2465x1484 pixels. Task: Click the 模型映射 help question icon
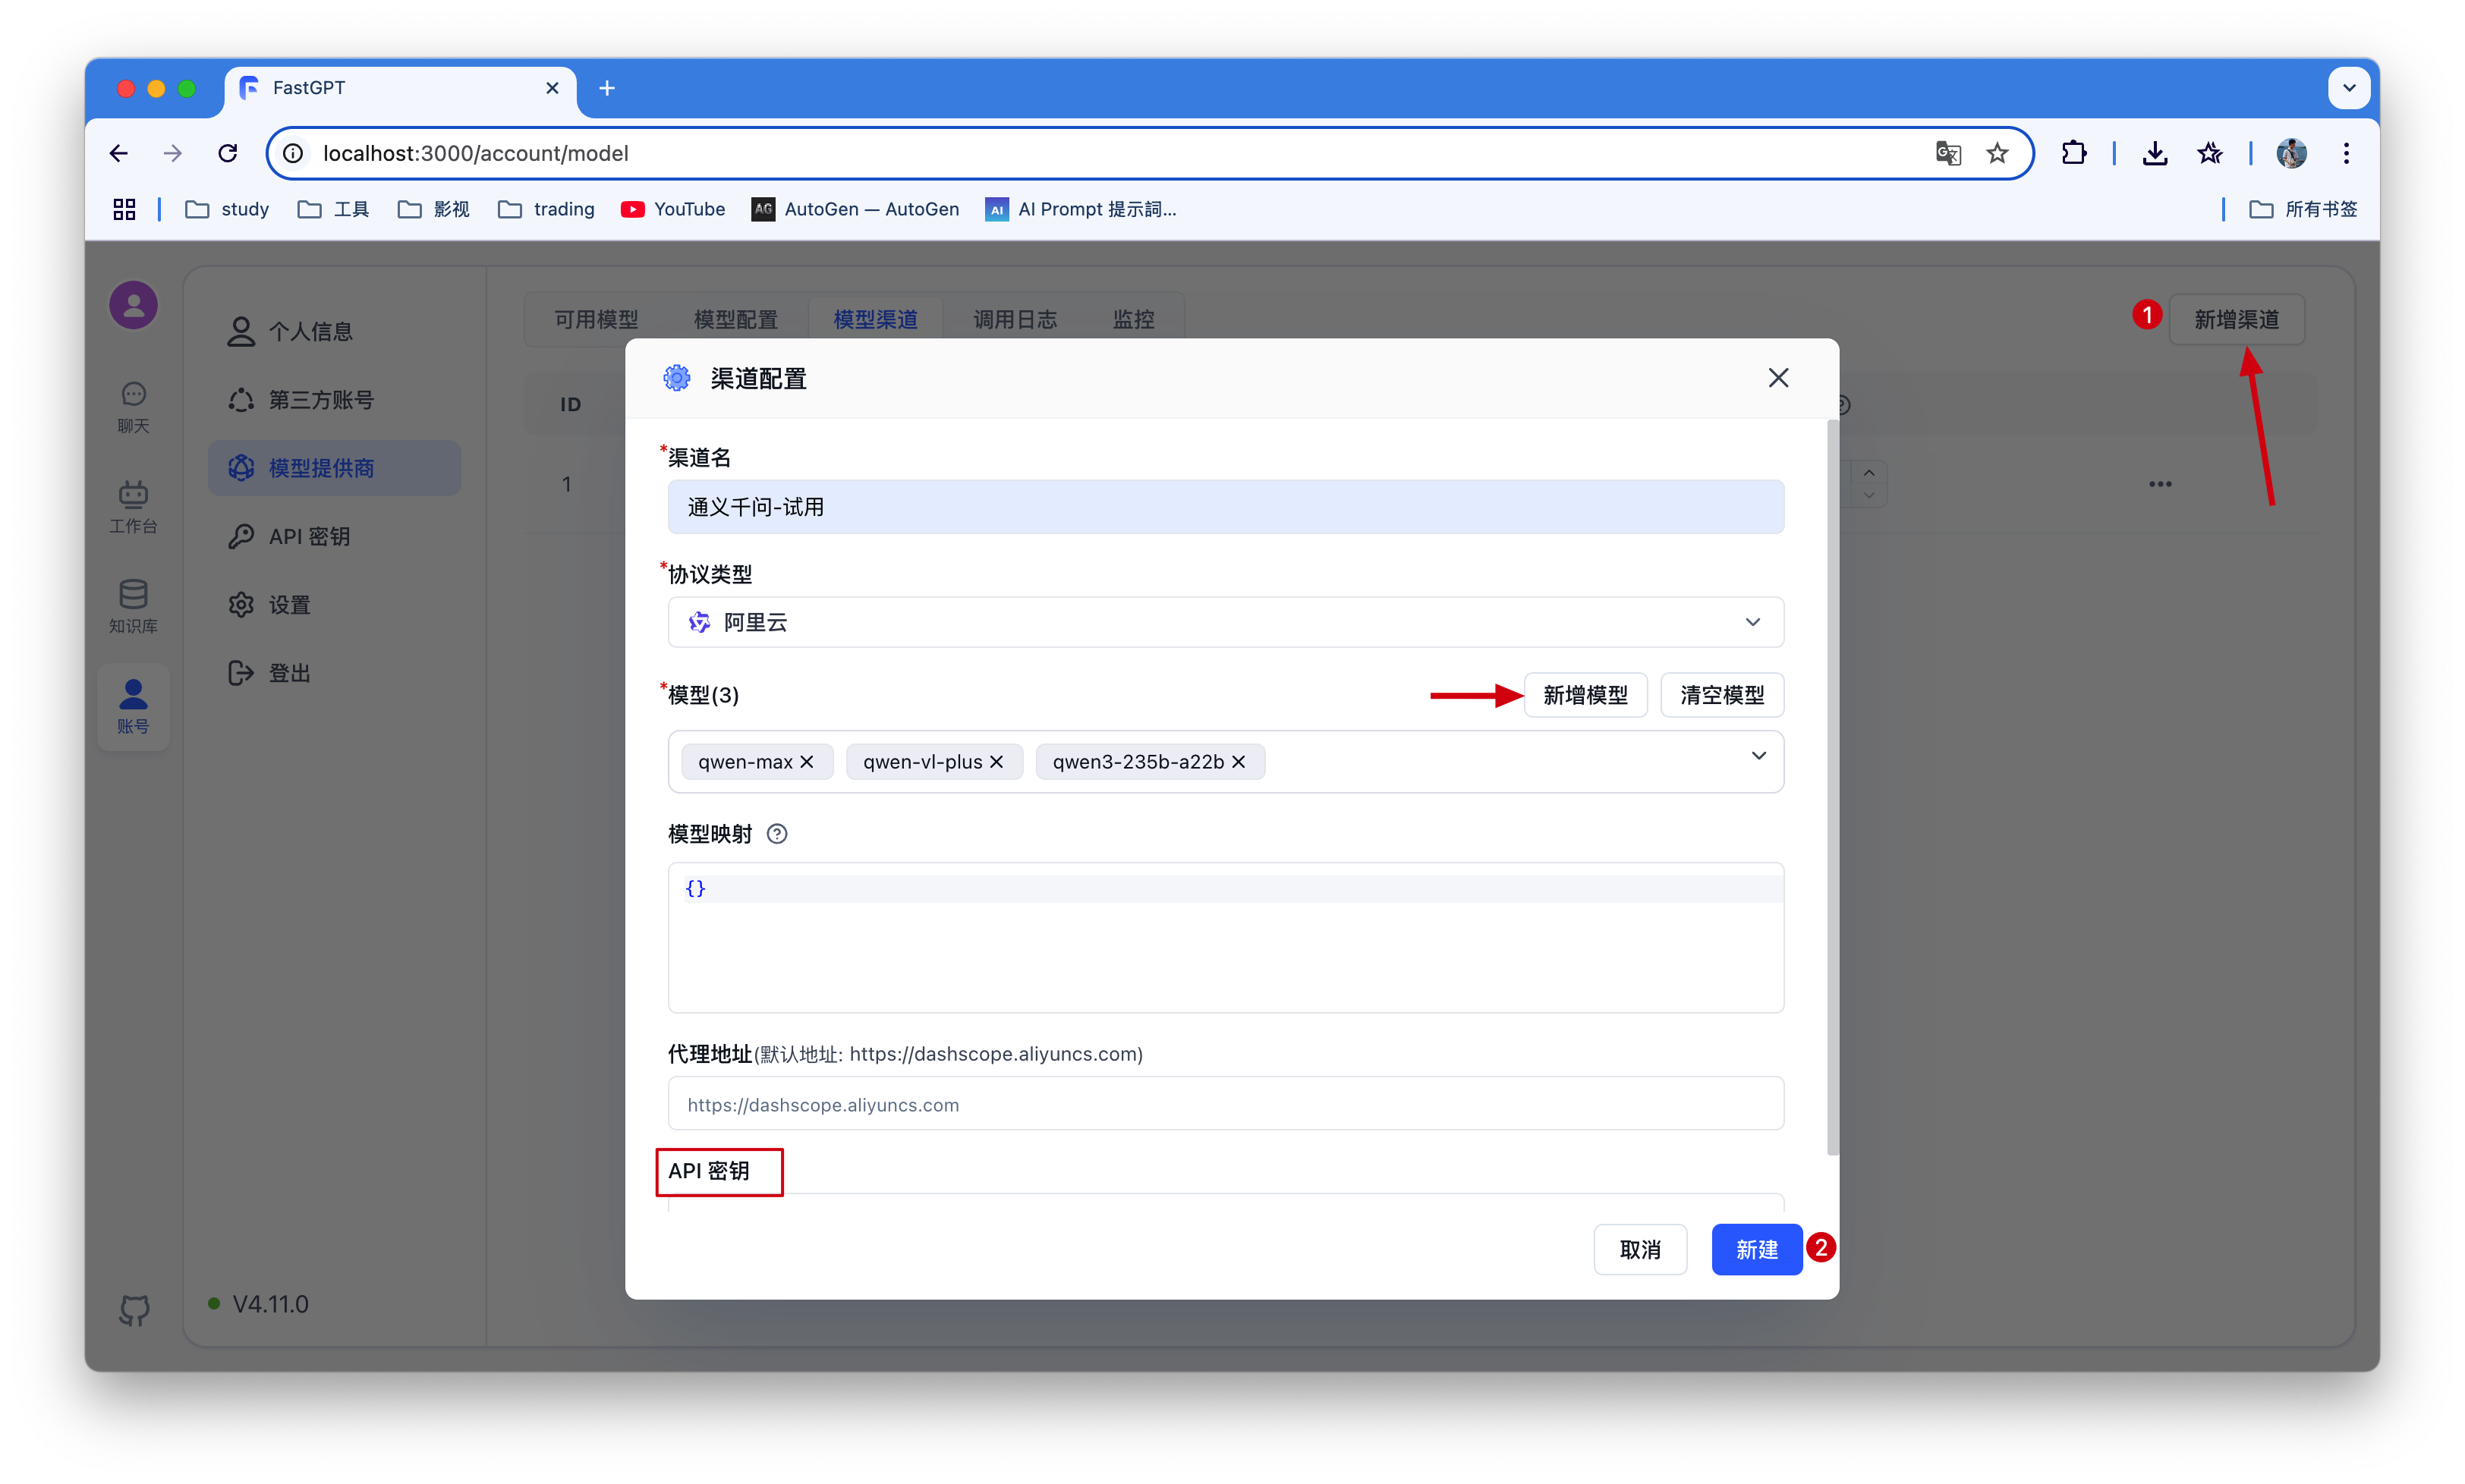pos(776,834)
